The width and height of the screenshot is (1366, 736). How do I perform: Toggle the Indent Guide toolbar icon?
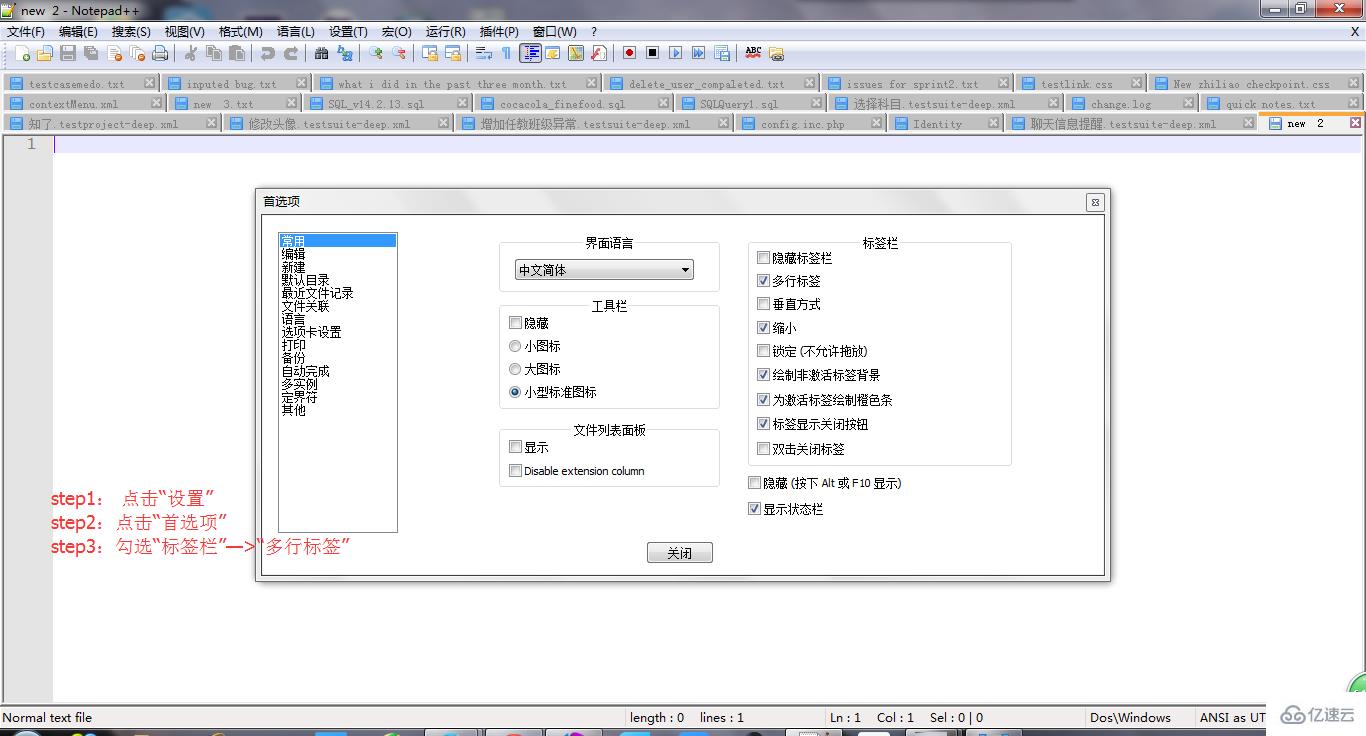[530, 53]
